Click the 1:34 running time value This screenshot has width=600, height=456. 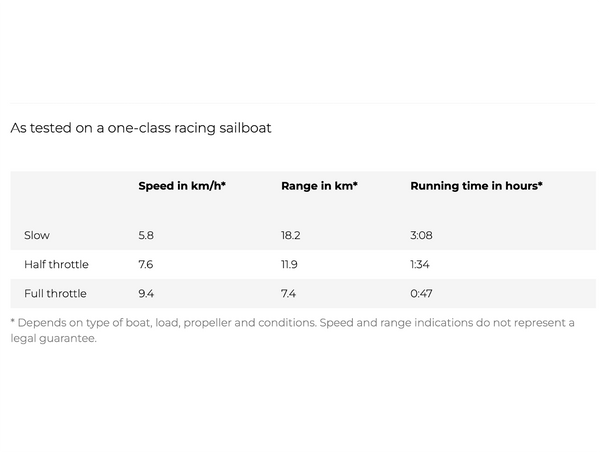pyautogui.click(x=420, y=264)
